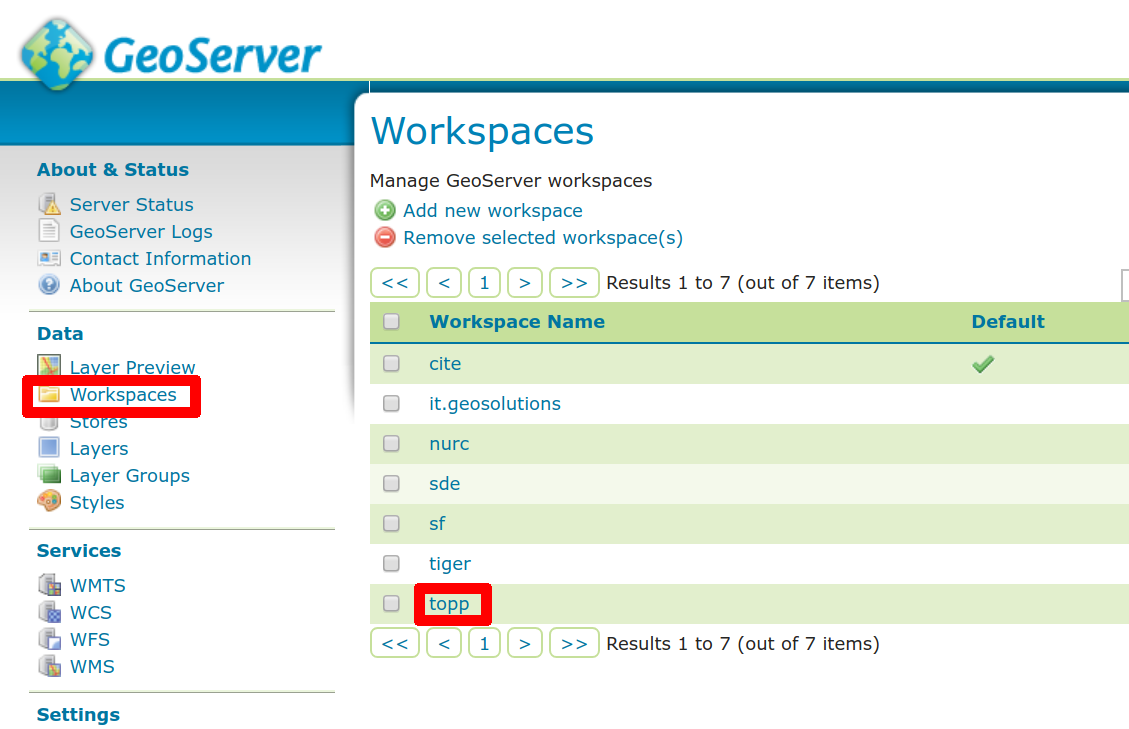Open Layers from Data menu
The width and height of the screenshot is (1129, 729).
99,449
